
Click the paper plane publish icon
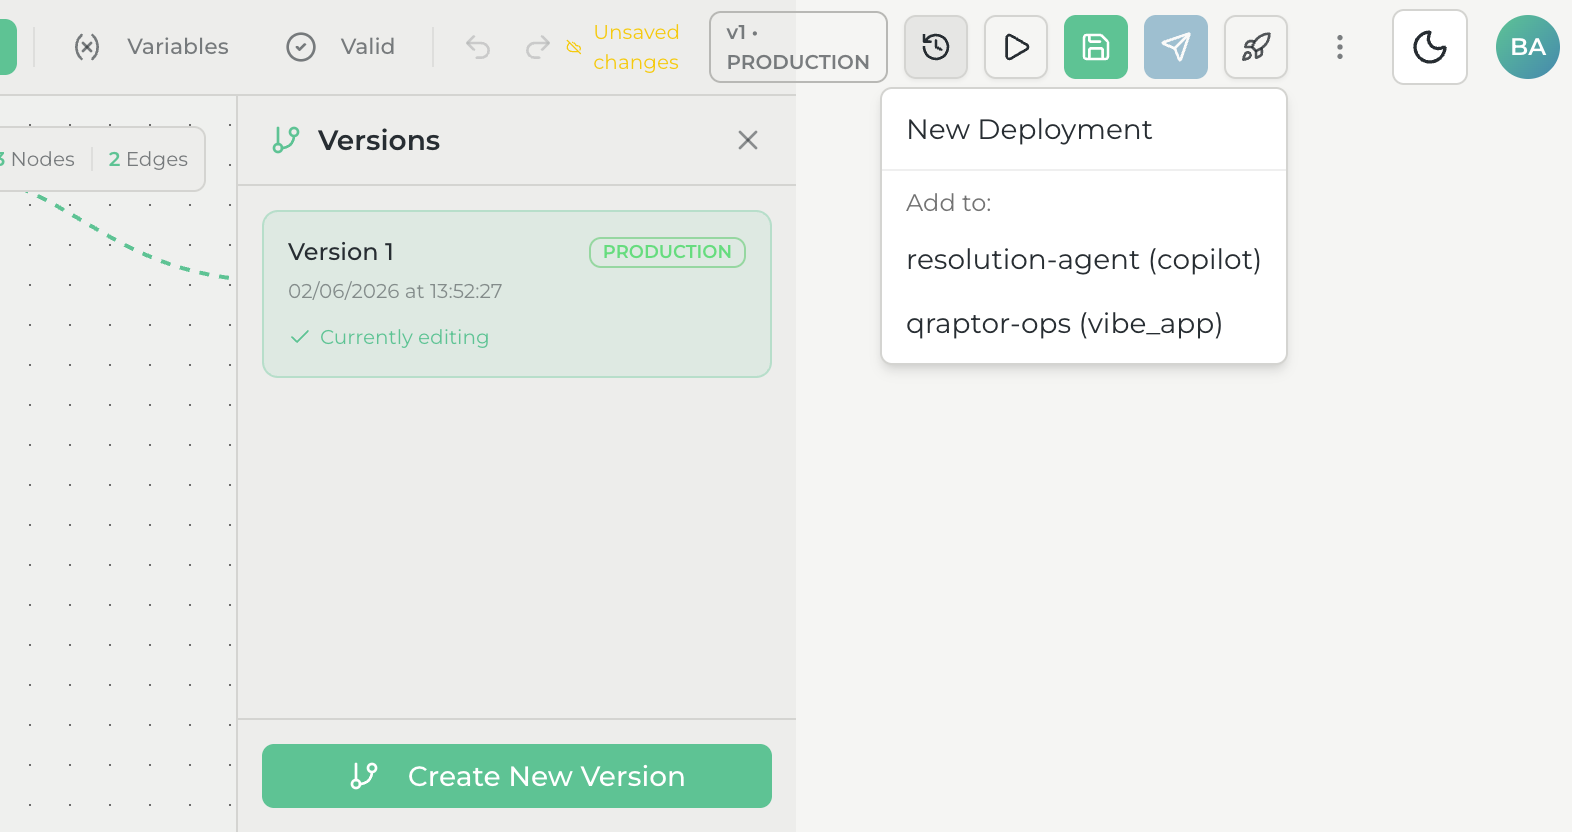tap(1176, 47)
